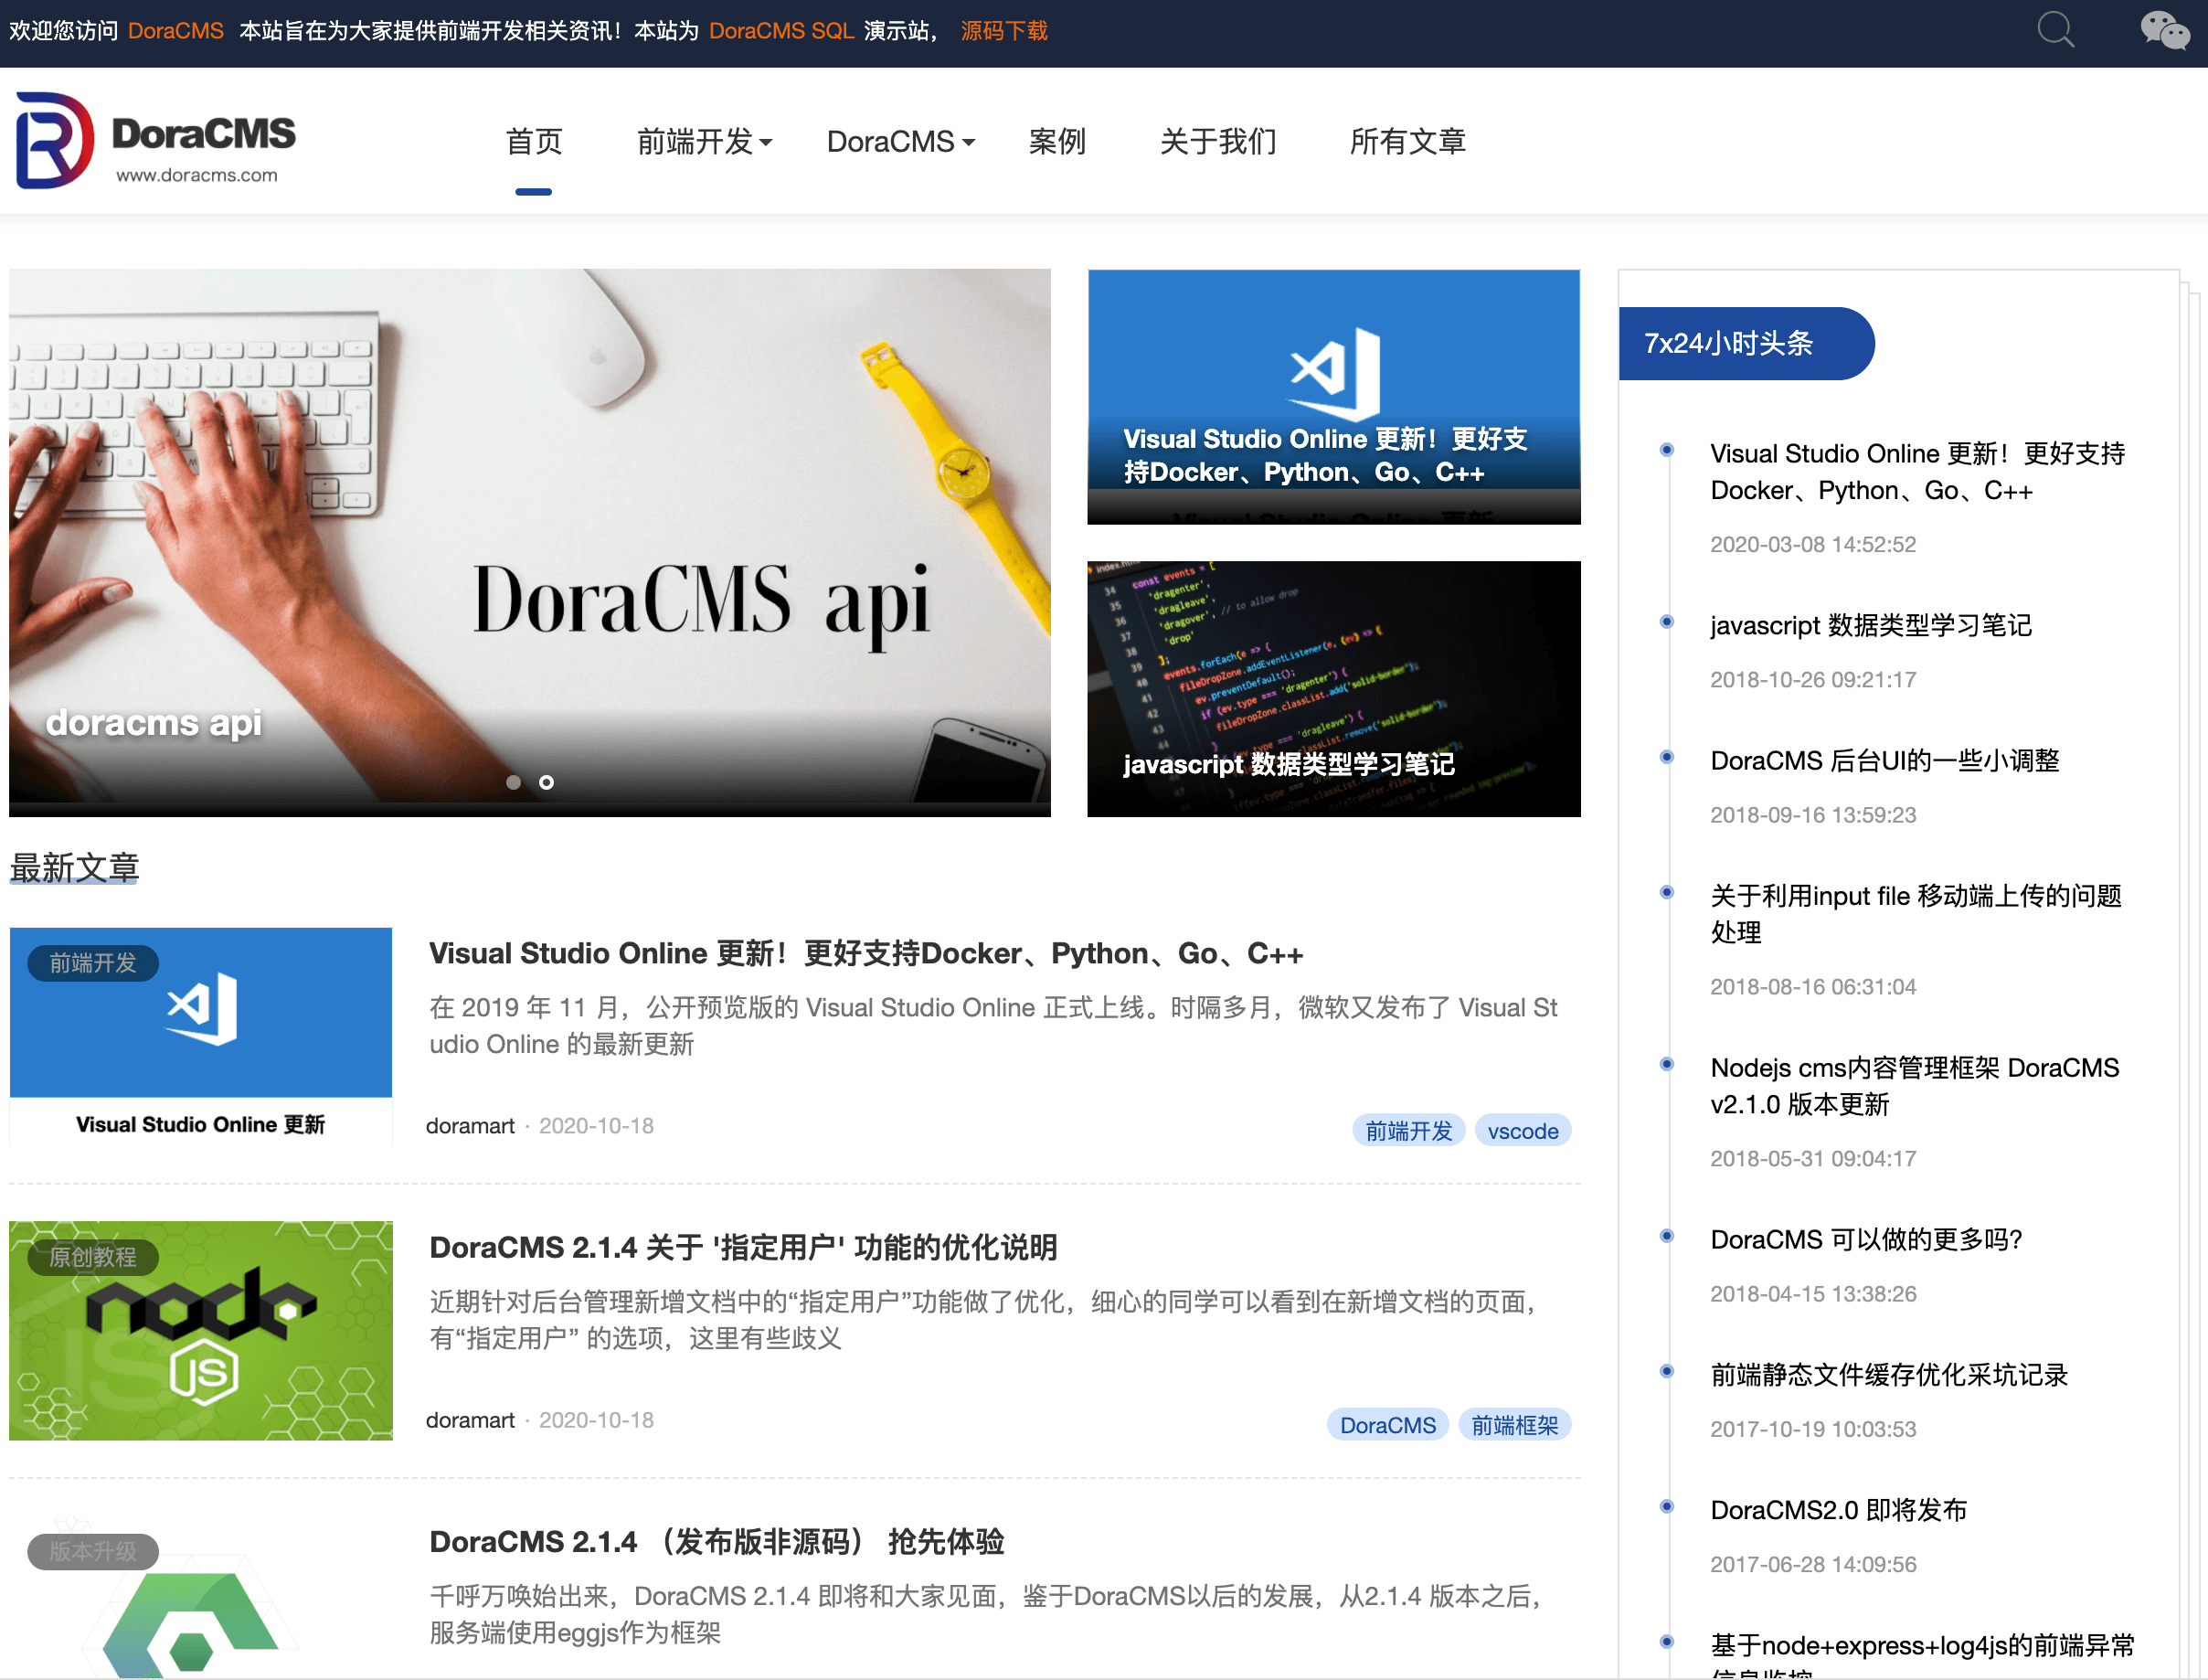
Task: Click the 源码下载 link
Action: [x=1004, y=31]
